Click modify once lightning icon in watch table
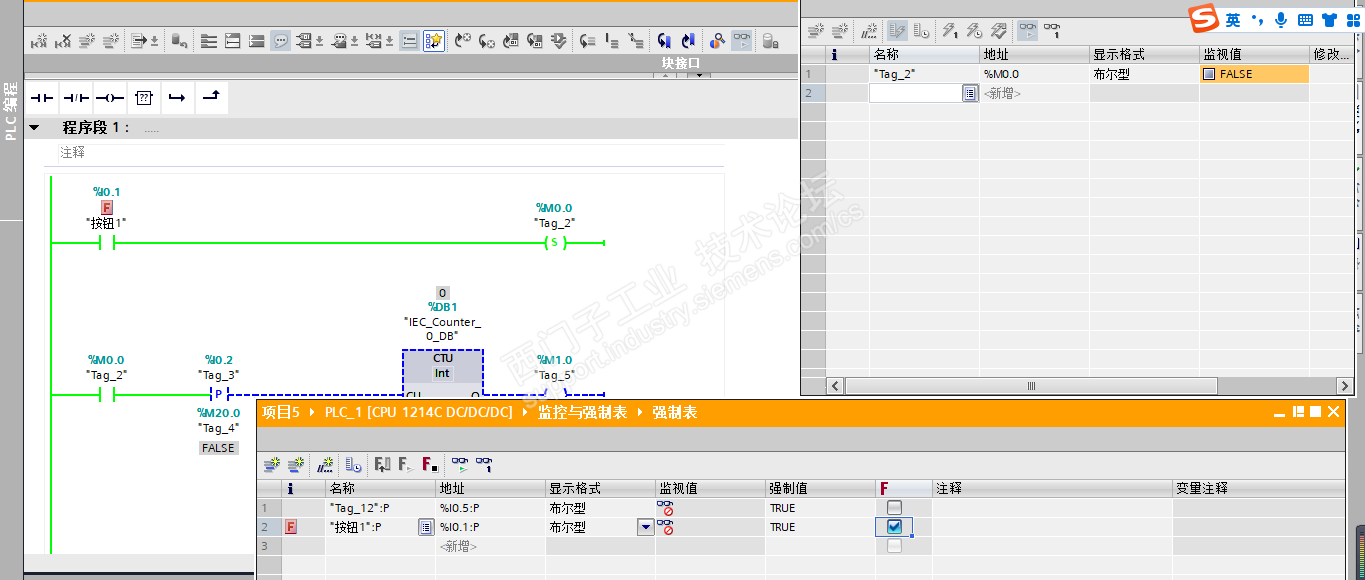 pos(950,31)
